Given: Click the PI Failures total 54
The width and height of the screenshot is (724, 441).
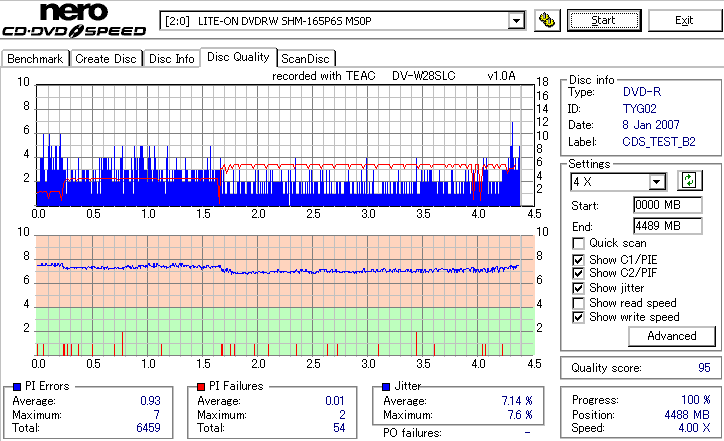Looking at the screenshot, I should 339,428.
